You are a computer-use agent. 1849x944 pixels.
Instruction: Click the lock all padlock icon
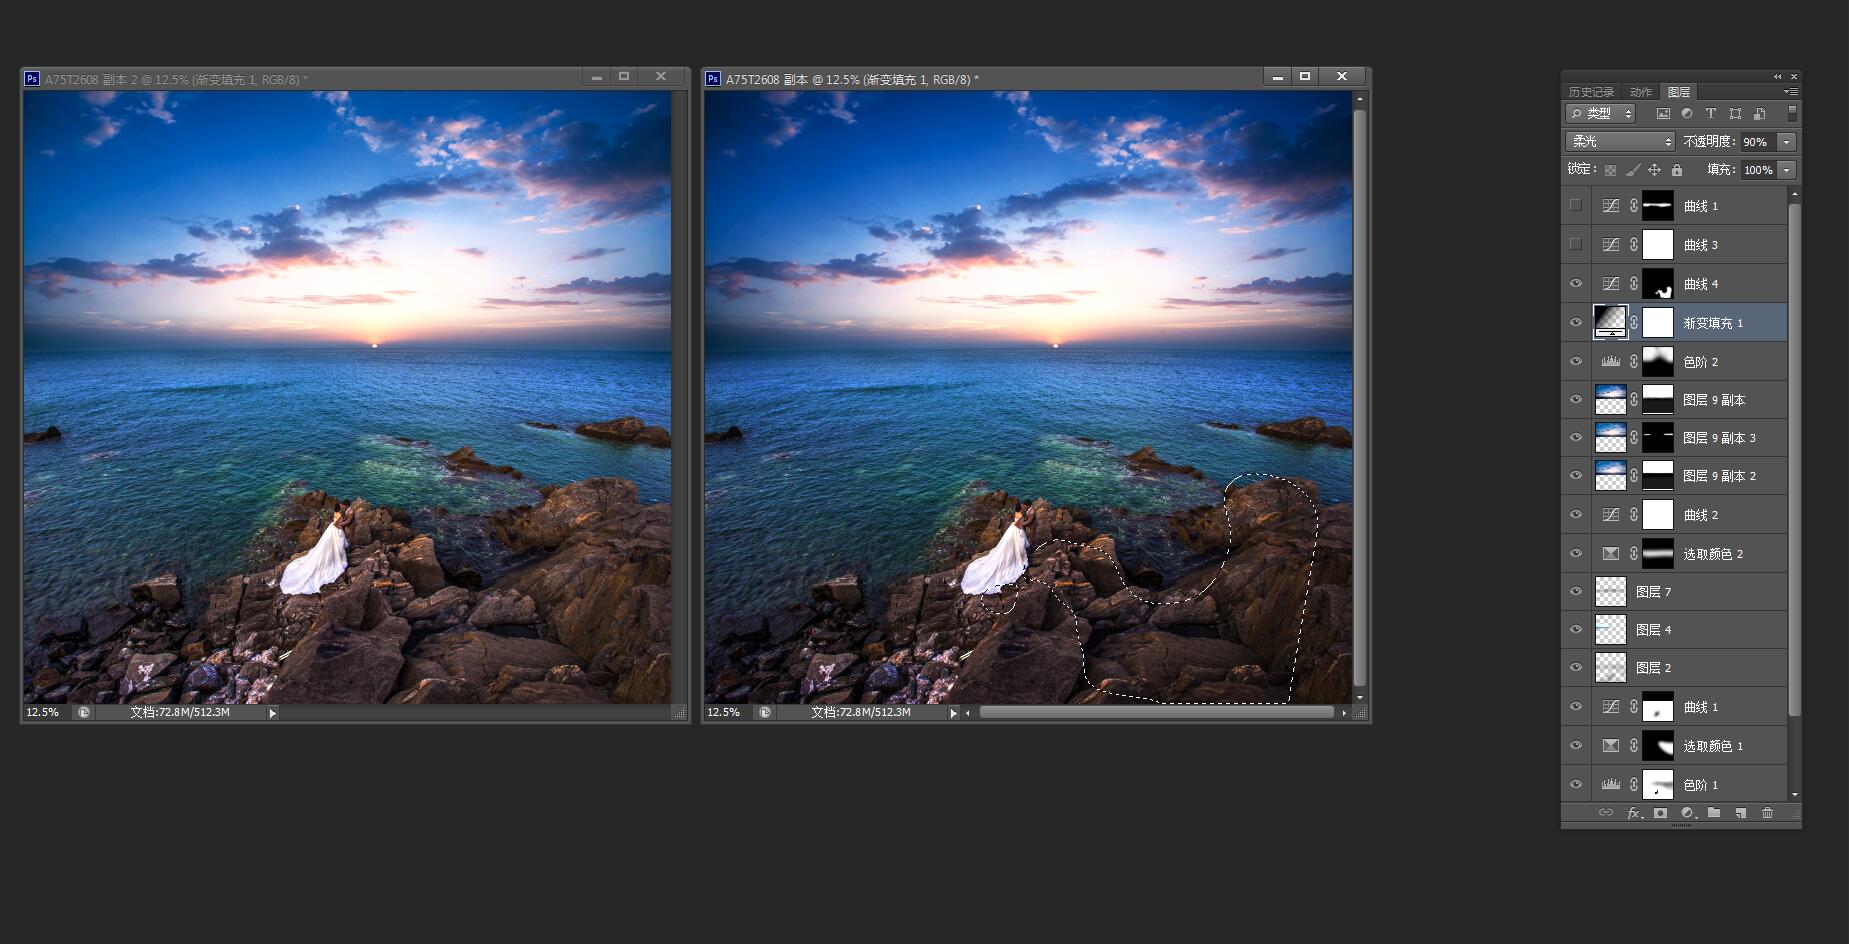[1677, 170]
